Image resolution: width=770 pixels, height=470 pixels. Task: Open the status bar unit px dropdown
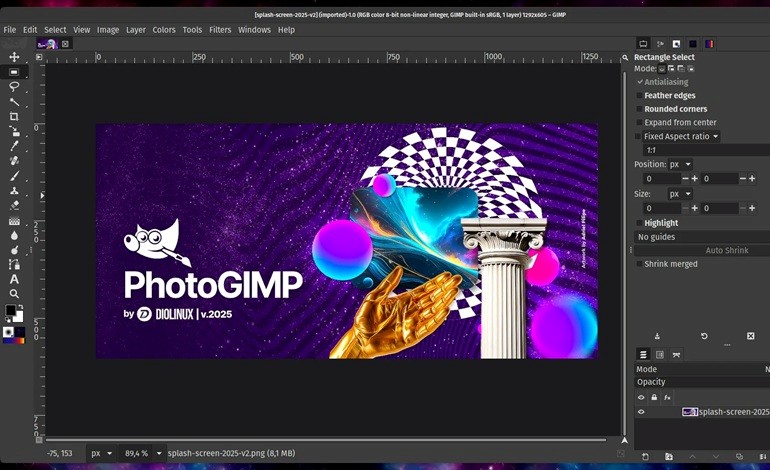click(x=102, y=453)
